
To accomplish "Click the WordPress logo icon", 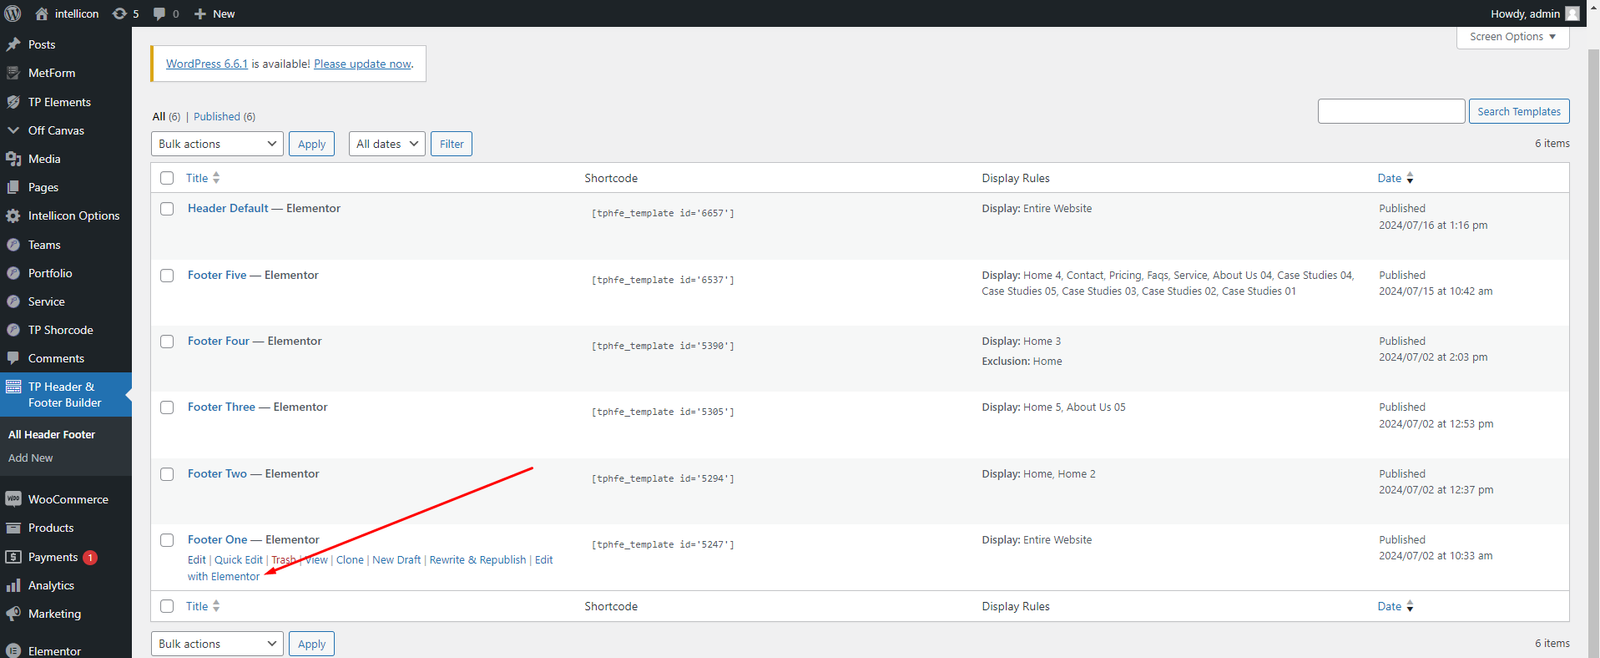I will (13, 13).
